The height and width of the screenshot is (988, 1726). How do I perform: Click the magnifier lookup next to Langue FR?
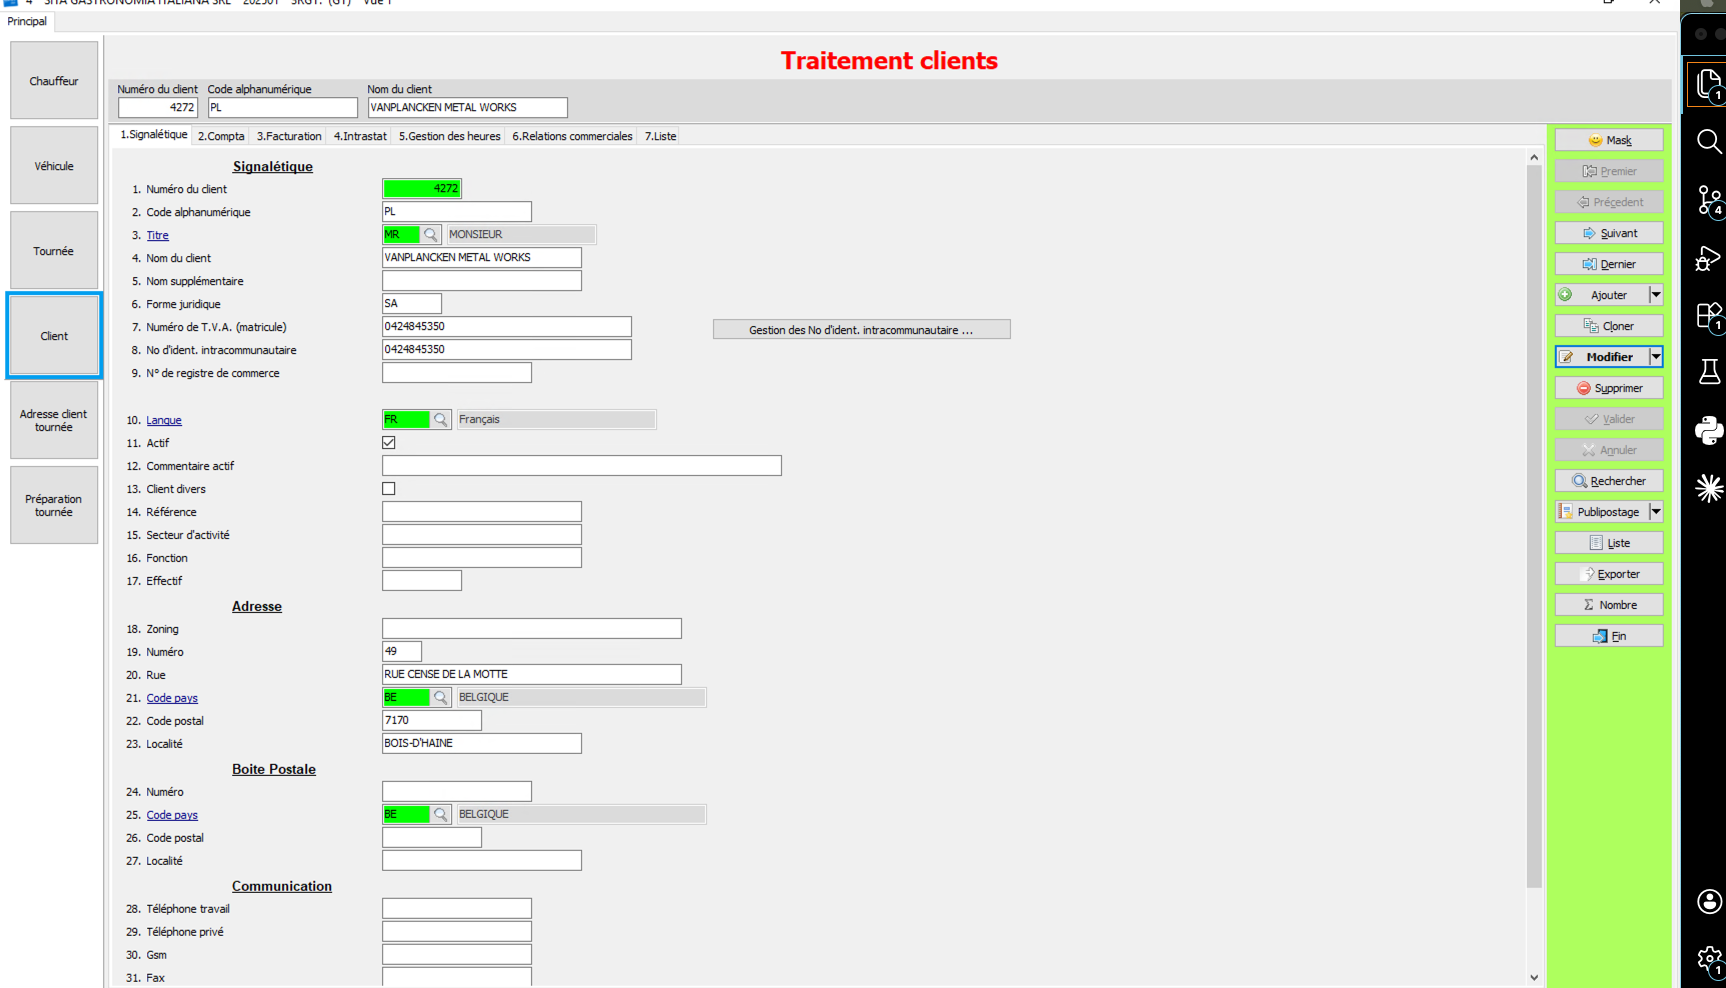coord(440,419)
